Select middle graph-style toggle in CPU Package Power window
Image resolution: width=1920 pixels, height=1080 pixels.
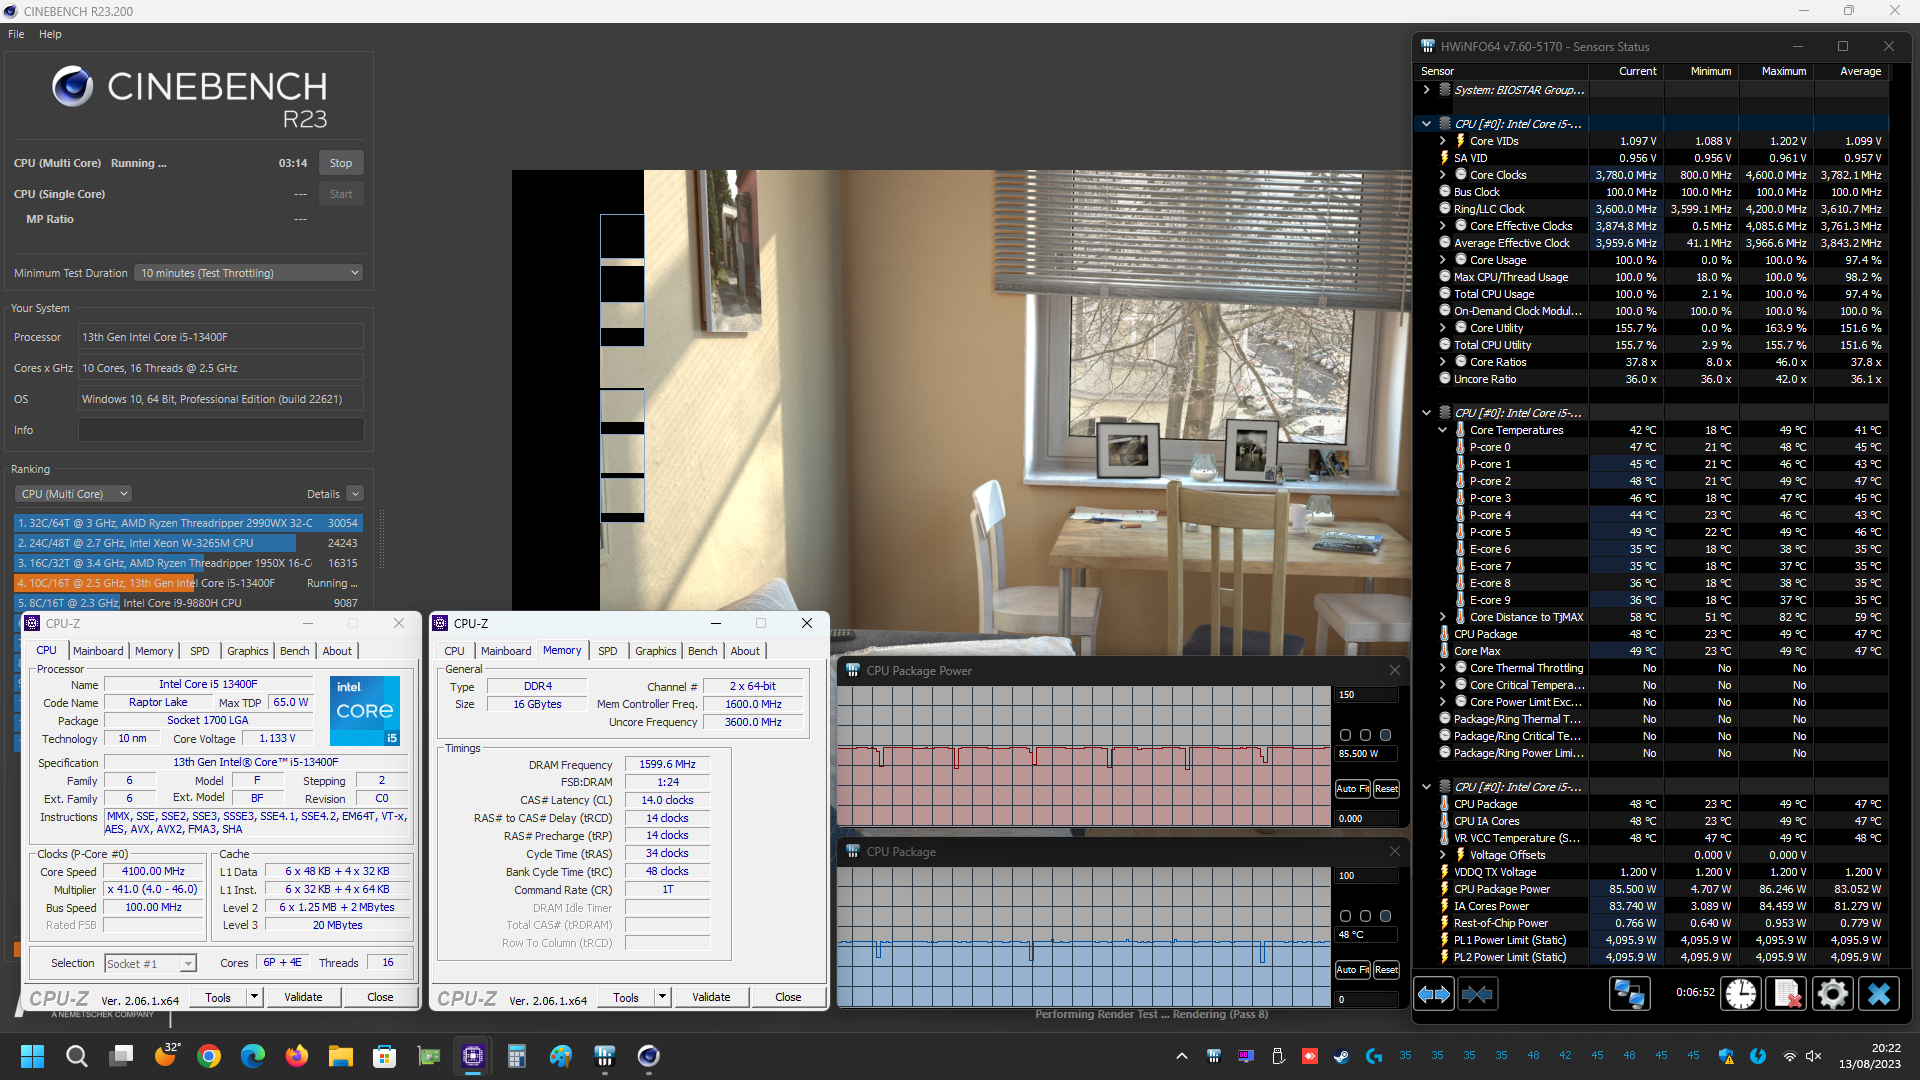pos(1365,735)
